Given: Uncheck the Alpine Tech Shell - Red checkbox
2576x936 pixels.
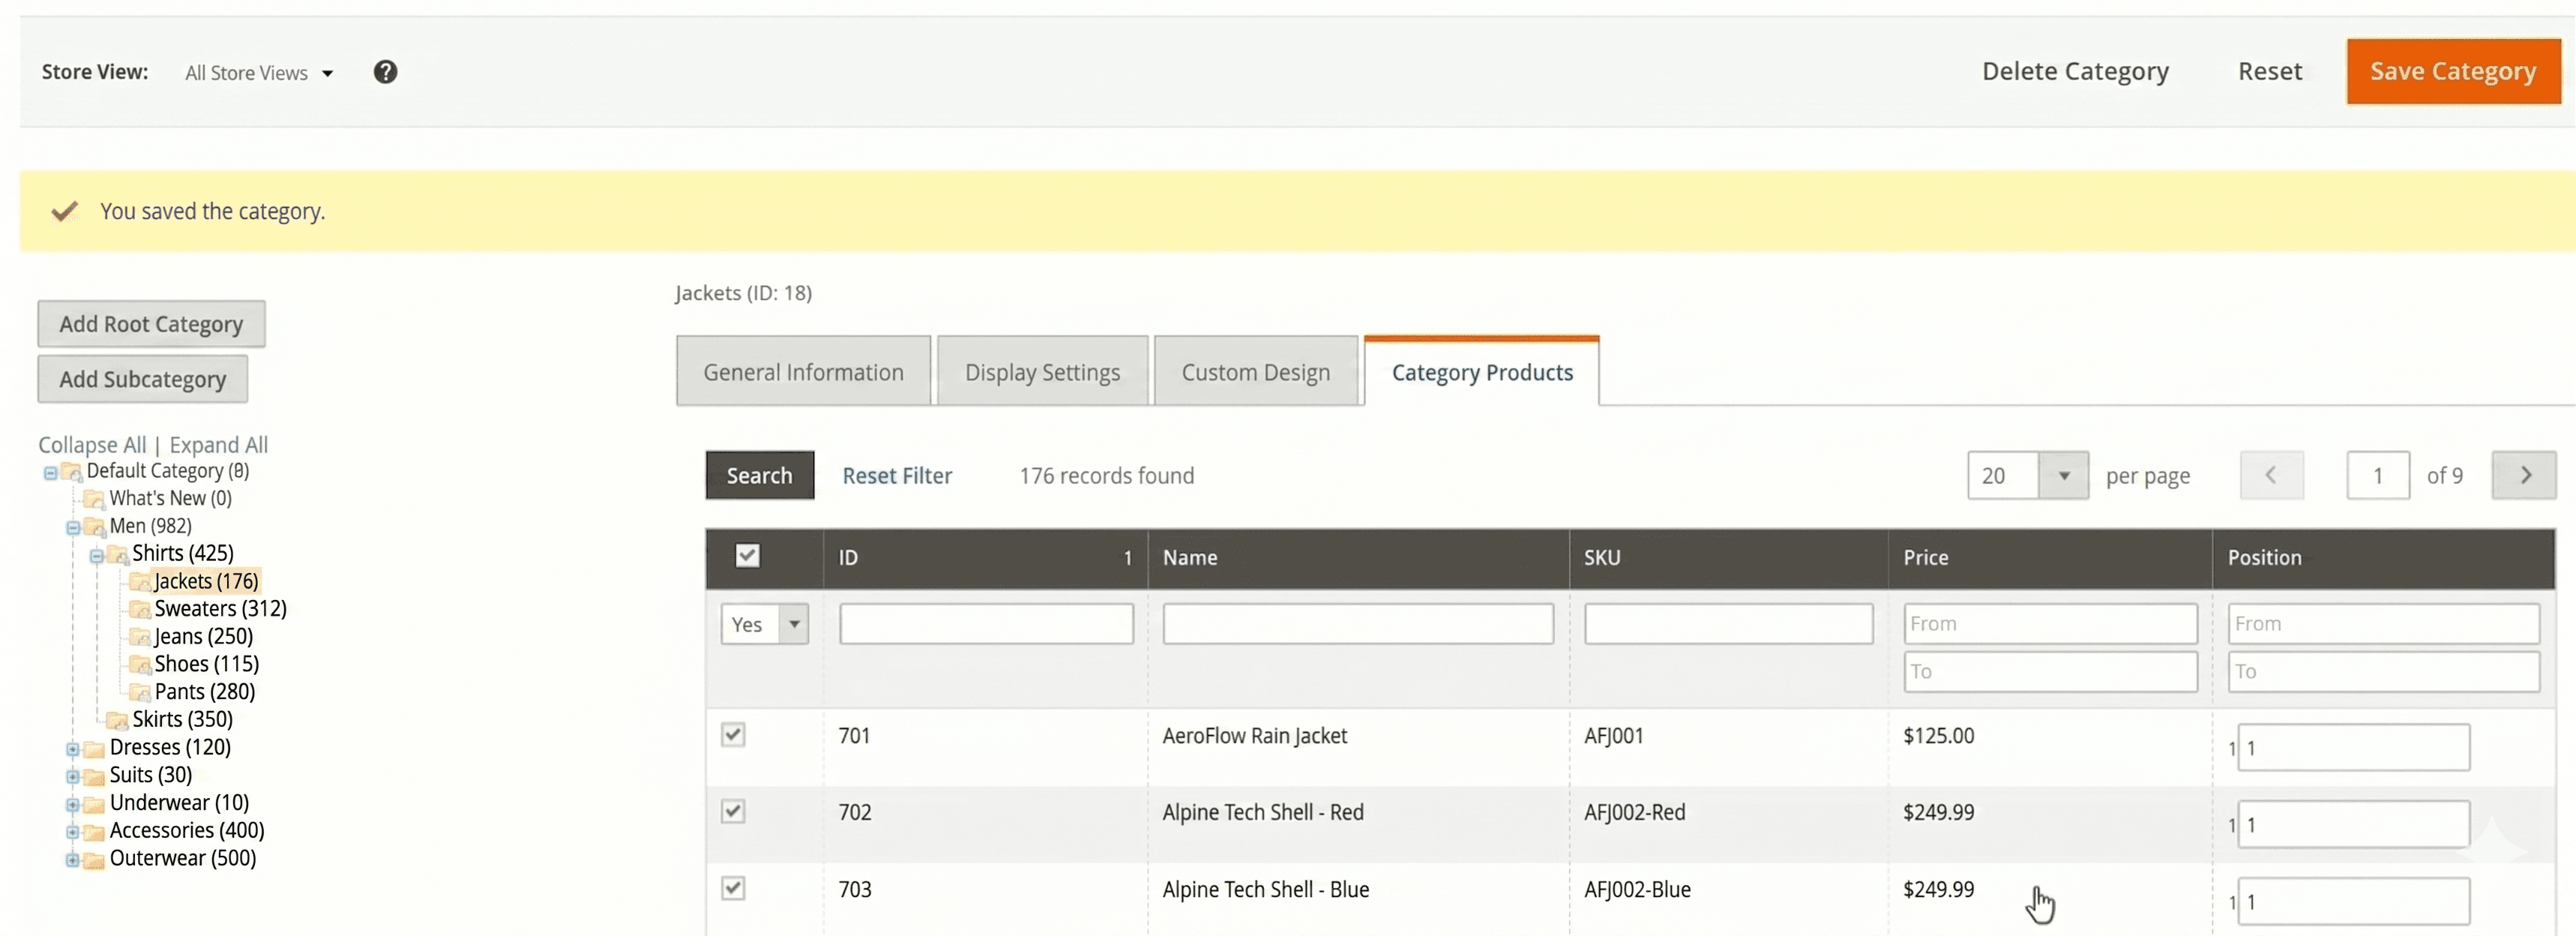Looking at the screenshot, I should 733,811.
